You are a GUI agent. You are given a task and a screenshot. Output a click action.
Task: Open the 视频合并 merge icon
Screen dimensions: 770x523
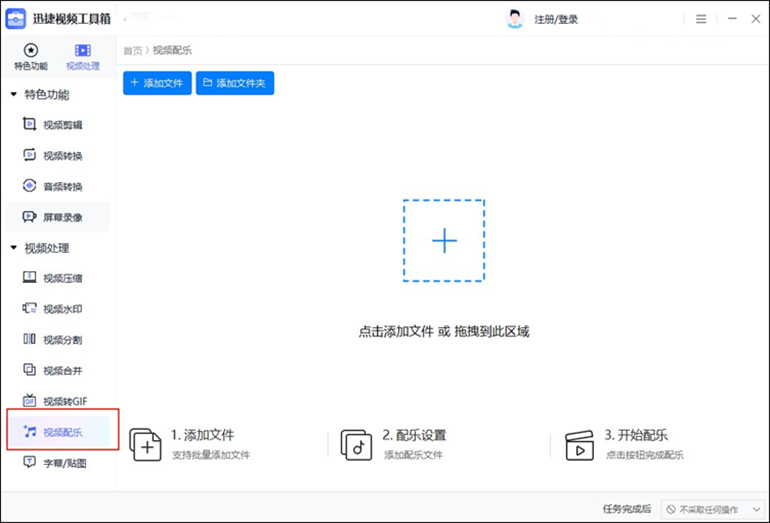(x=29, y=370)
